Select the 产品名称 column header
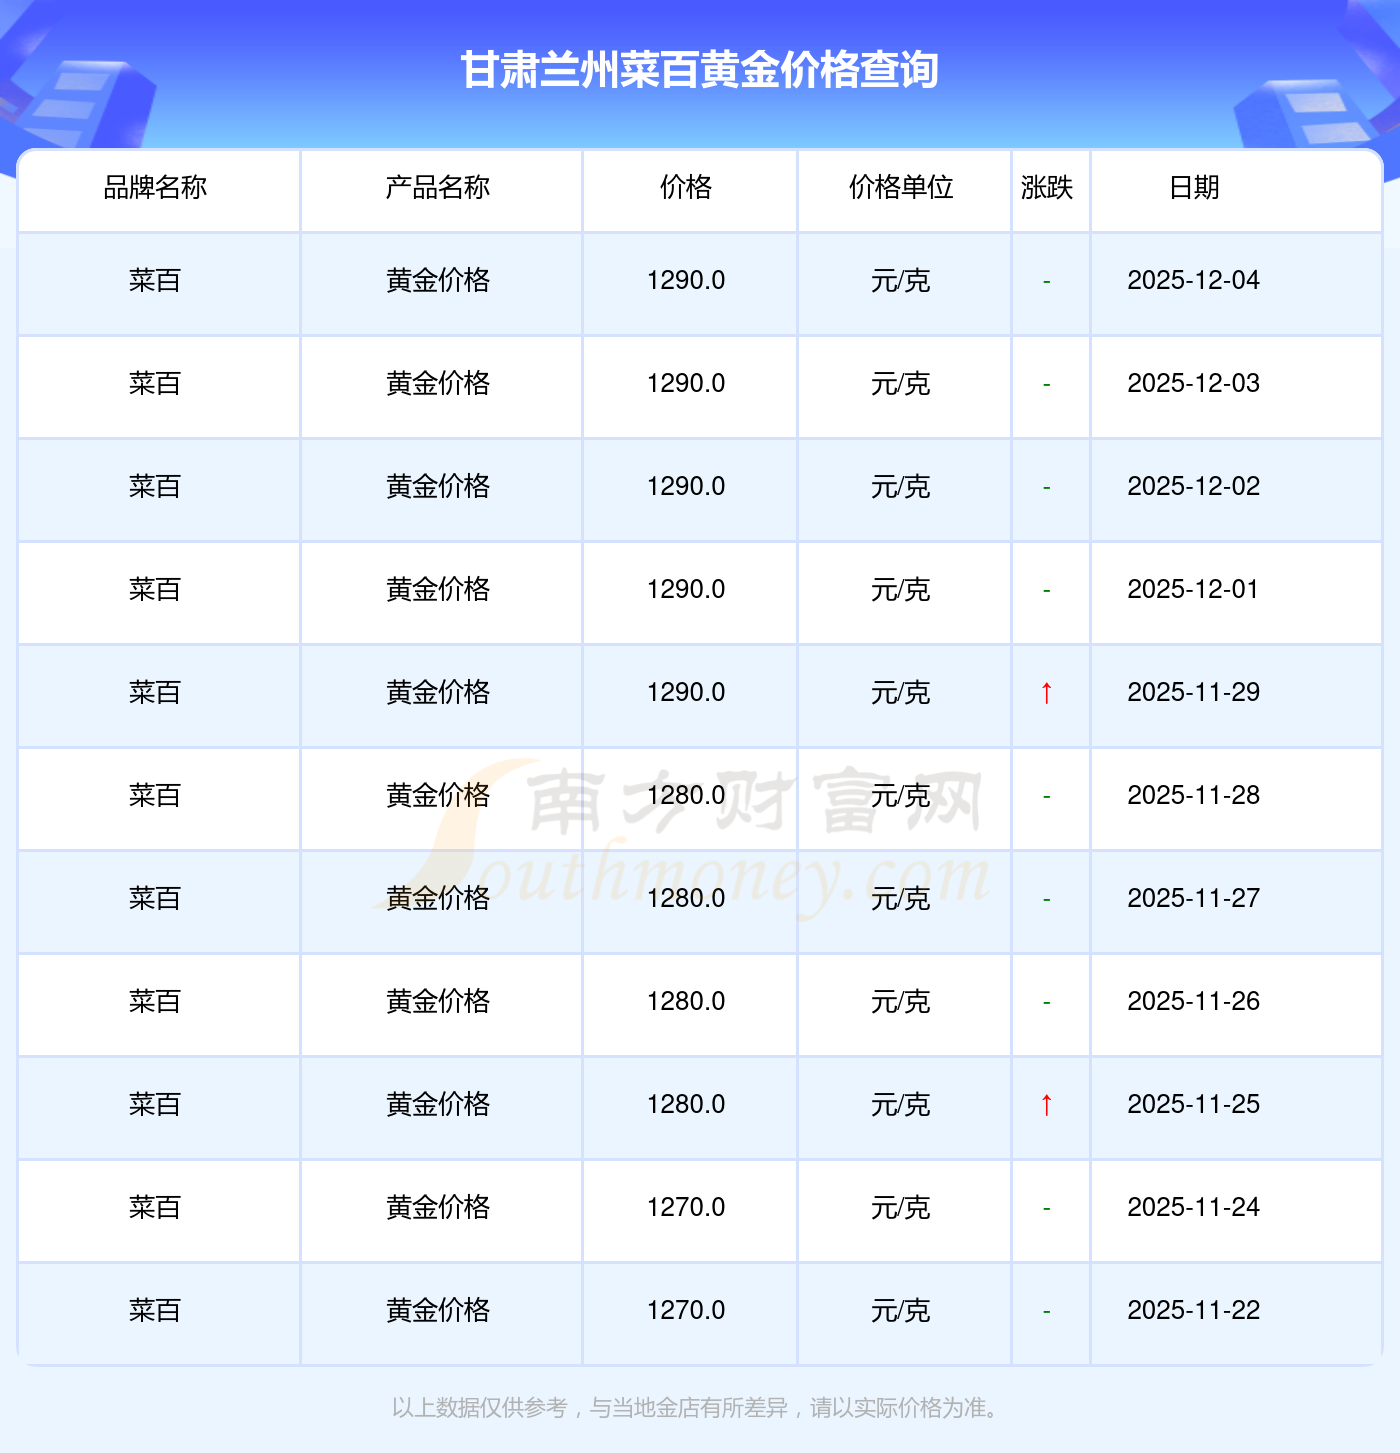This screenshot has height=1453, width=1400. click(x=438, y=187)
